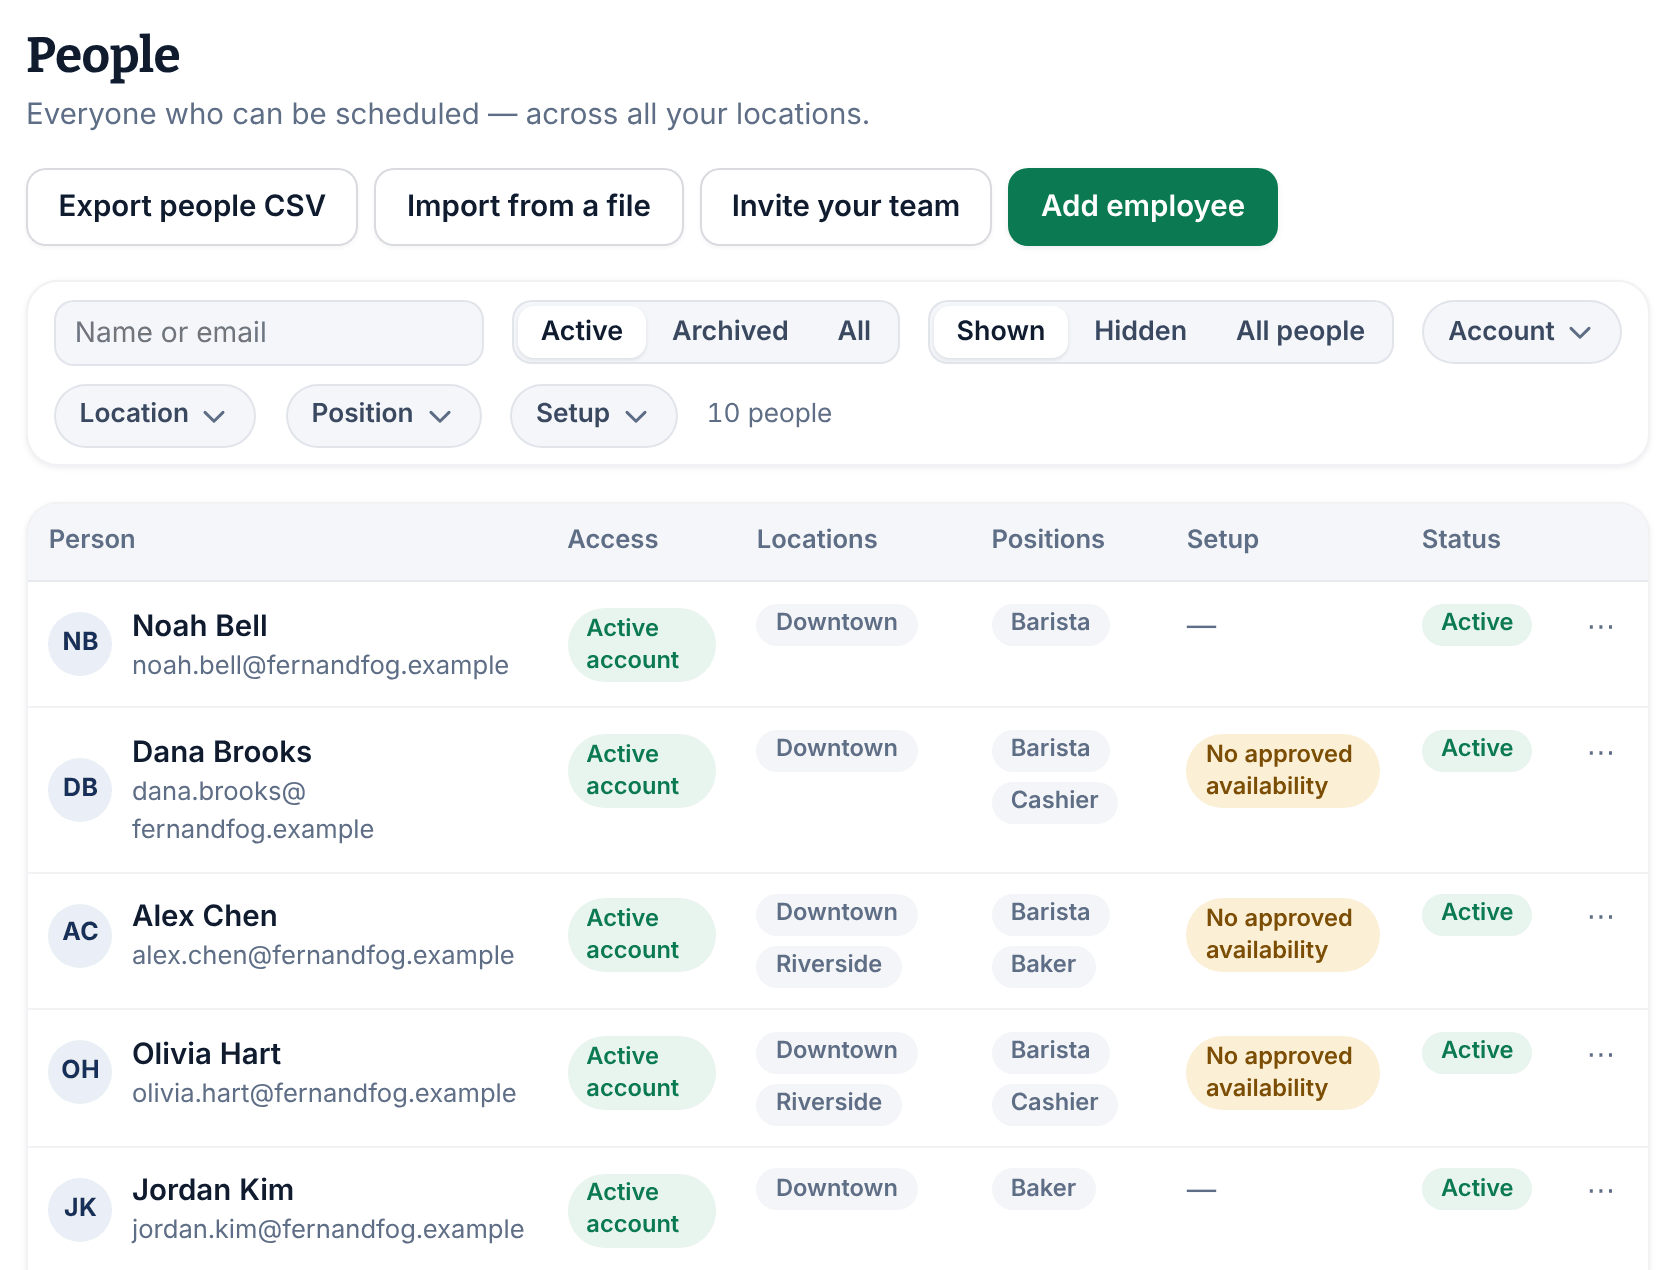Focus the Name or email search field

(269, 333)
